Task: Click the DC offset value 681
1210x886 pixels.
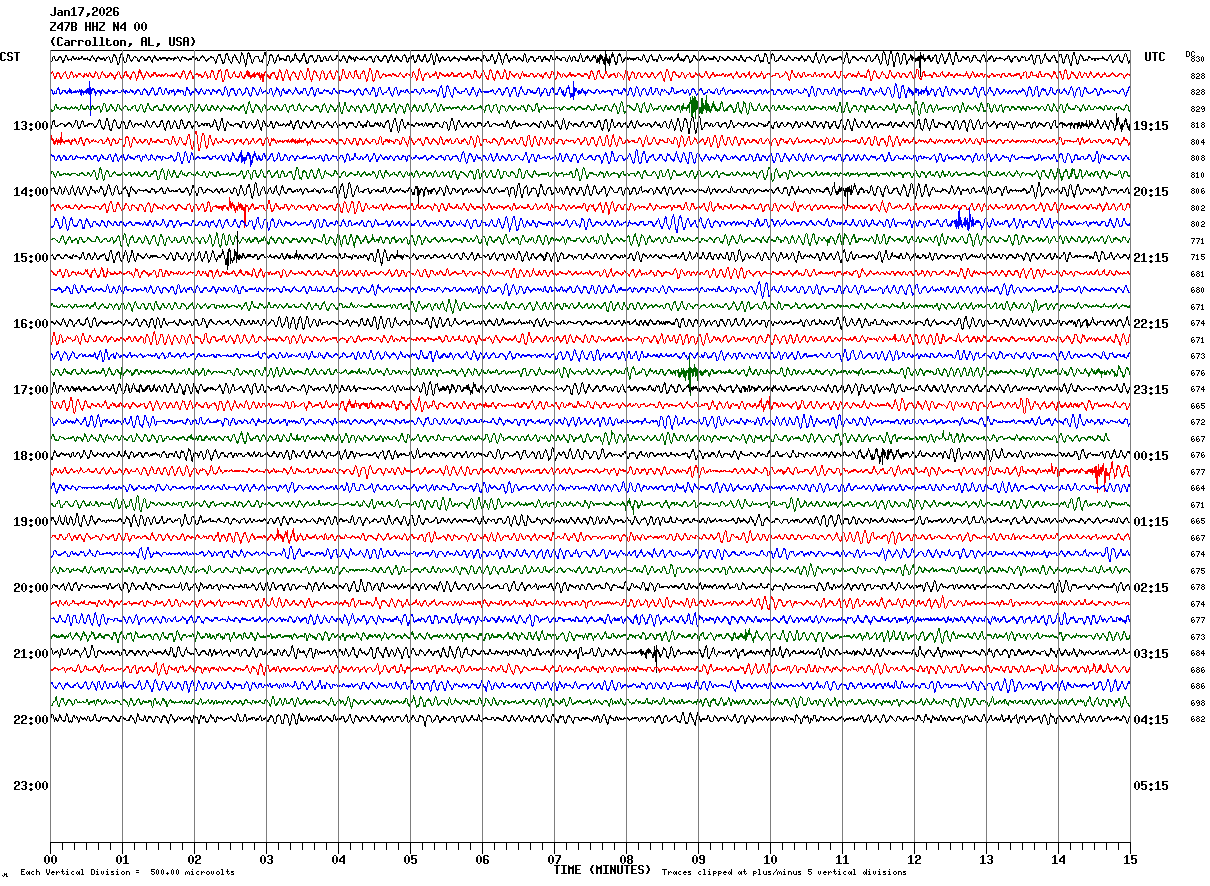Action: (x=1198, y=274)
